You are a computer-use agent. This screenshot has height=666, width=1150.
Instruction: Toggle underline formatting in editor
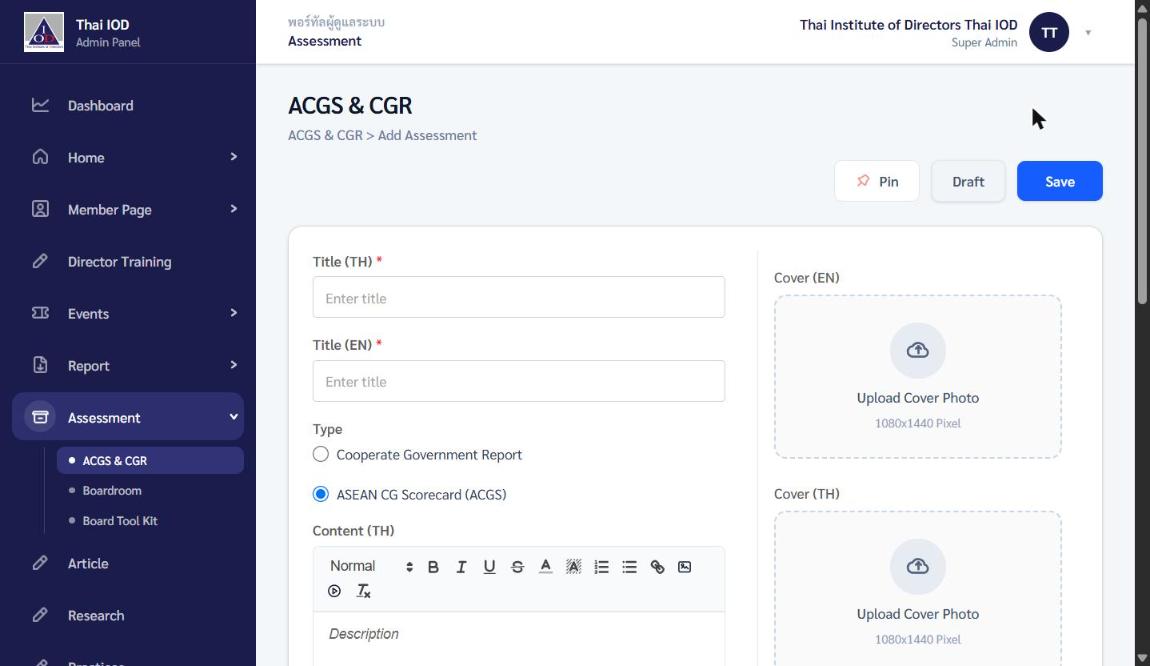(x=489, y=566)
